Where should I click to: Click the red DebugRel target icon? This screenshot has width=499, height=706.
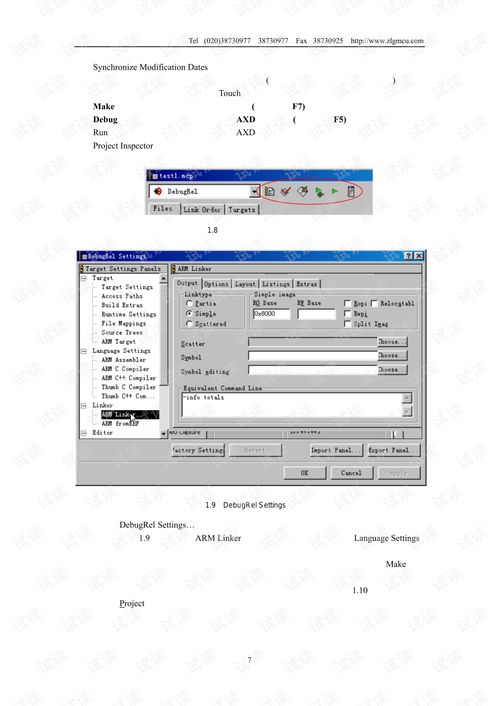point(158,191)
